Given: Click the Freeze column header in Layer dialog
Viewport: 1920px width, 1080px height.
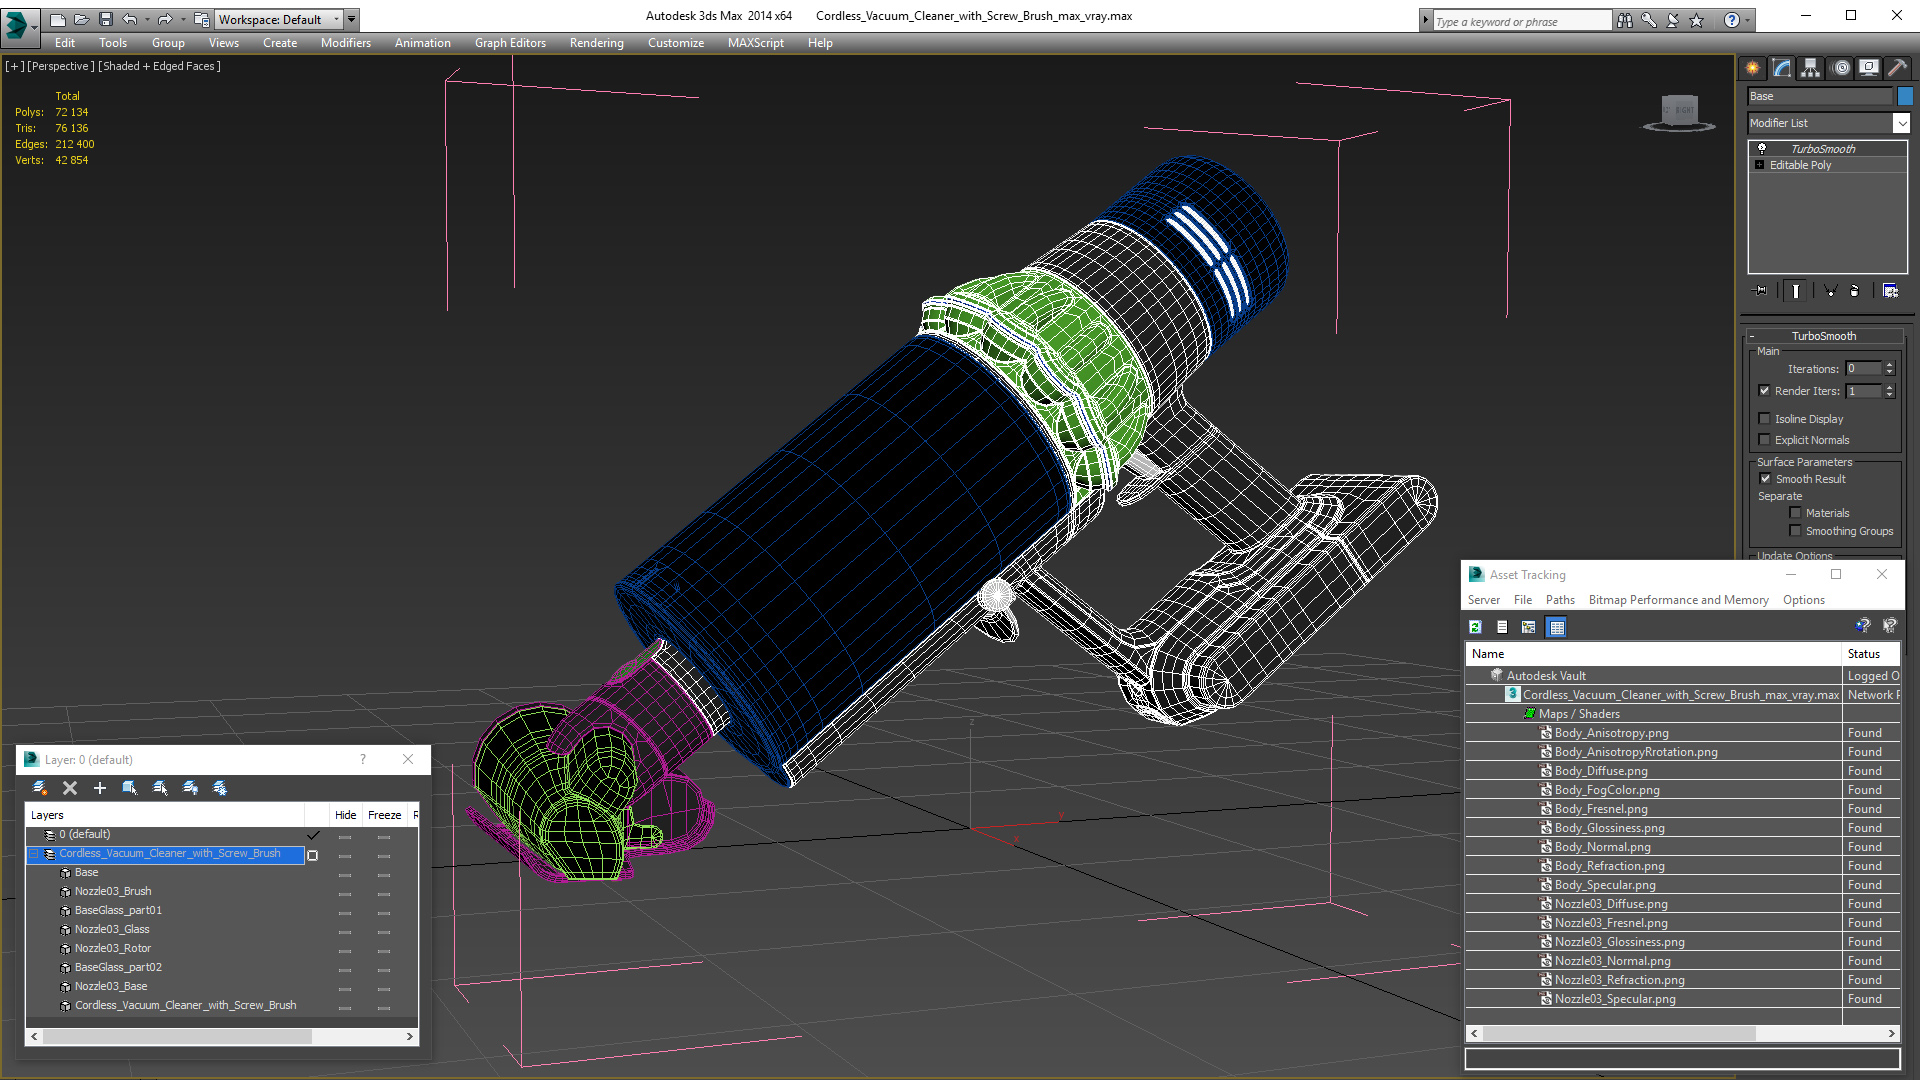Looking at the screenshot, I should pos(384,815).
